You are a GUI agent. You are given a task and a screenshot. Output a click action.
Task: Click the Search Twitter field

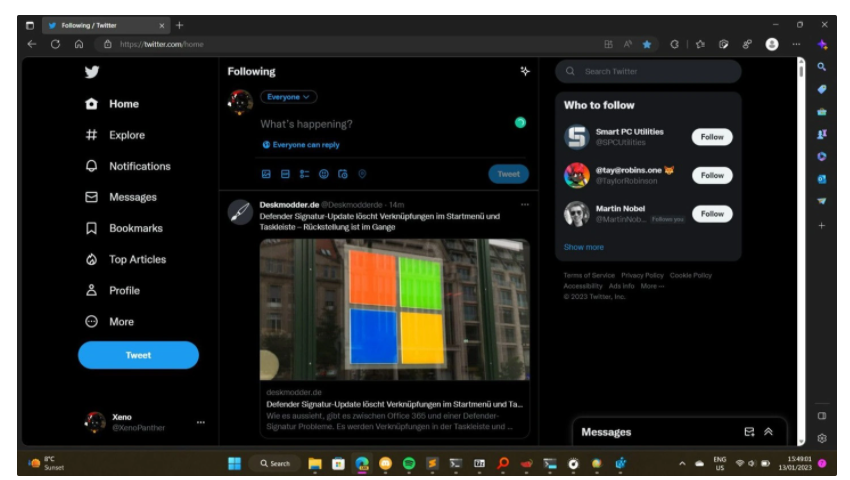(x=648, y=71)
